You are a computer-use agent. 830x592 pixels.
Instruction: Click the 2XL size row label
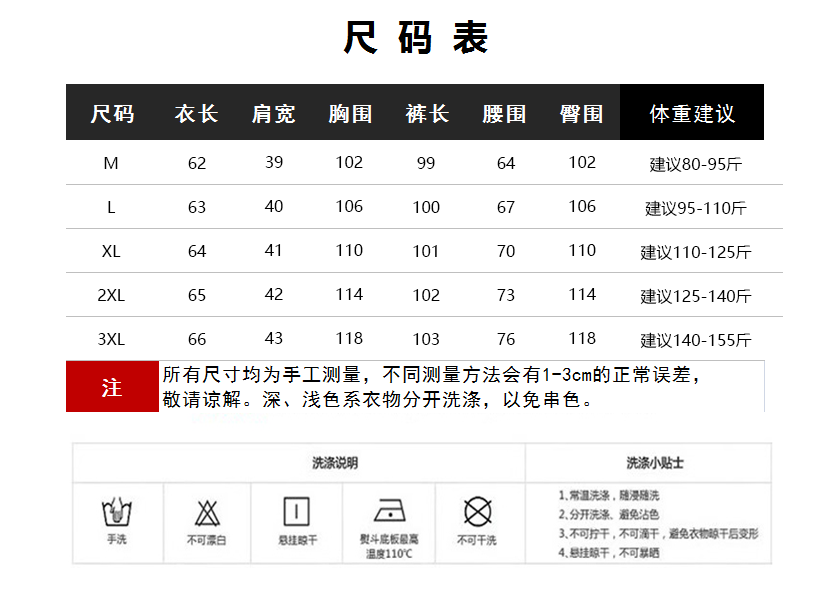coord(111,295)
